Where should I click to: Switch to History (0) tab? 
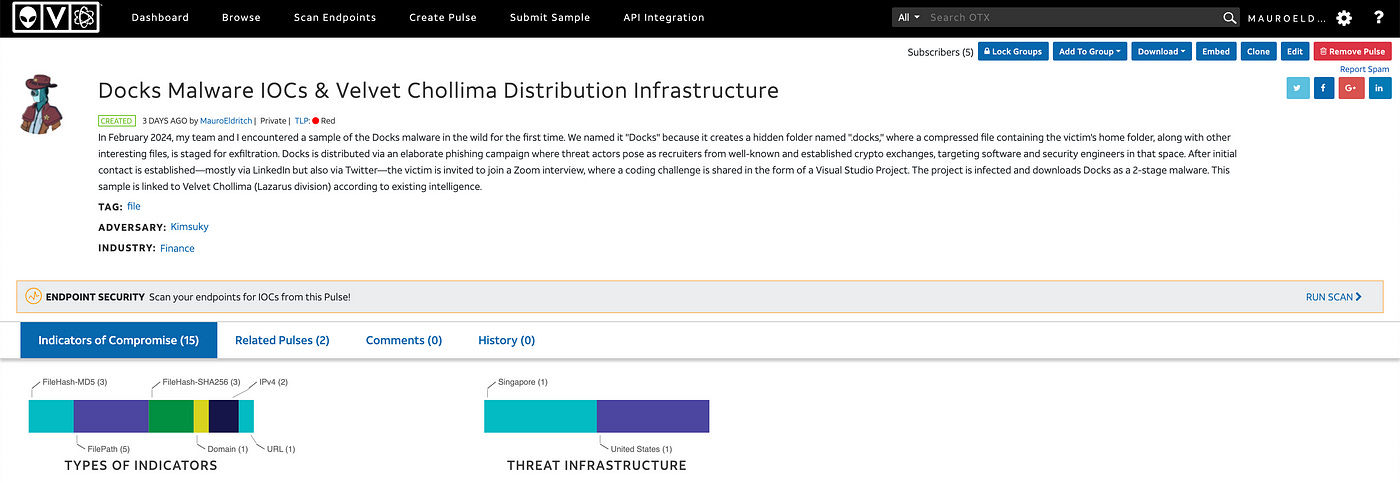pyautogui.click(x=507, y=340)
